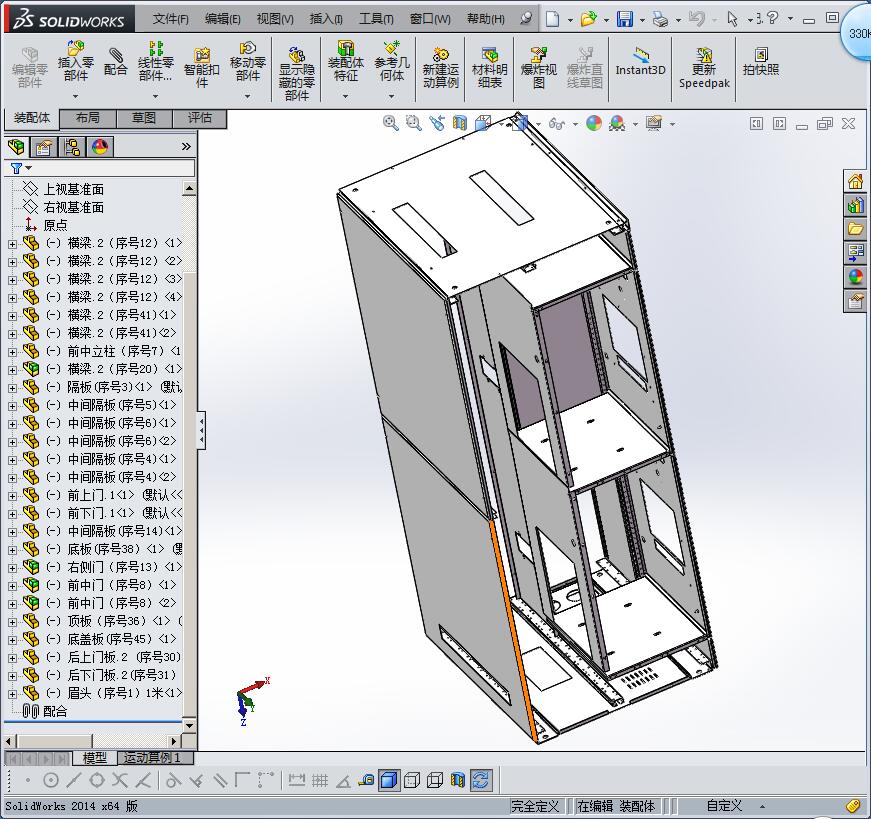Select 右视基准面 in the feature tree

[x=73, y=207]
